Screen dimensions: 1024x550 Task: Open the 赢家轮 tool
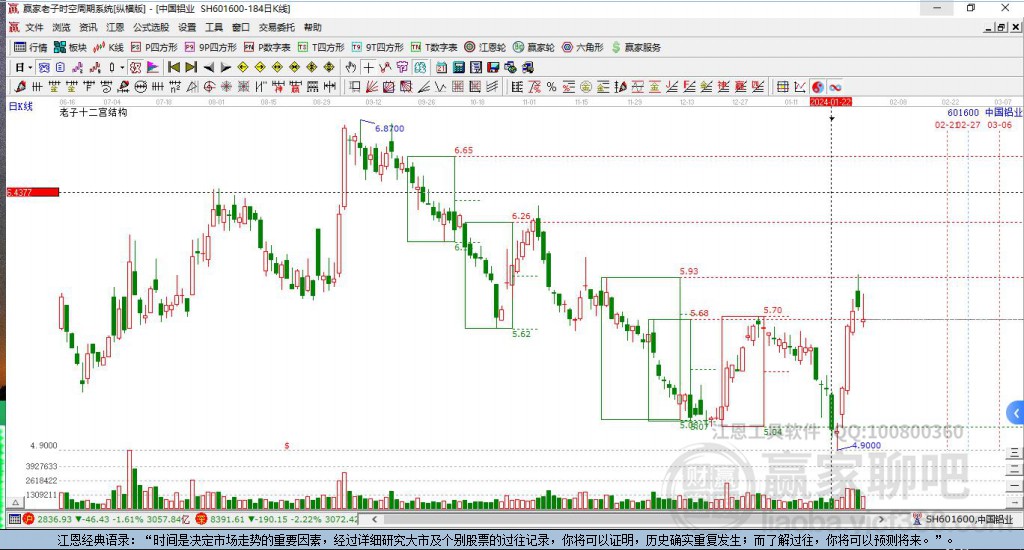click(534, 47)
